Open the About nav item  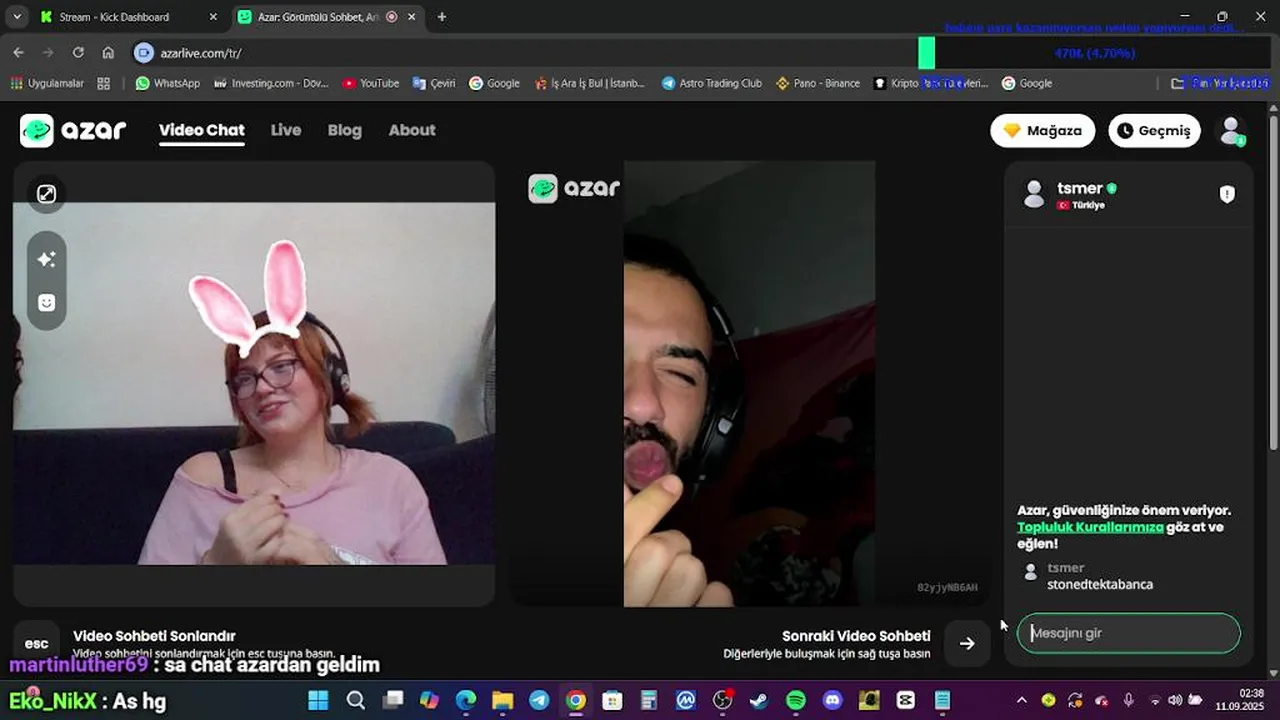tap(412, 130)
